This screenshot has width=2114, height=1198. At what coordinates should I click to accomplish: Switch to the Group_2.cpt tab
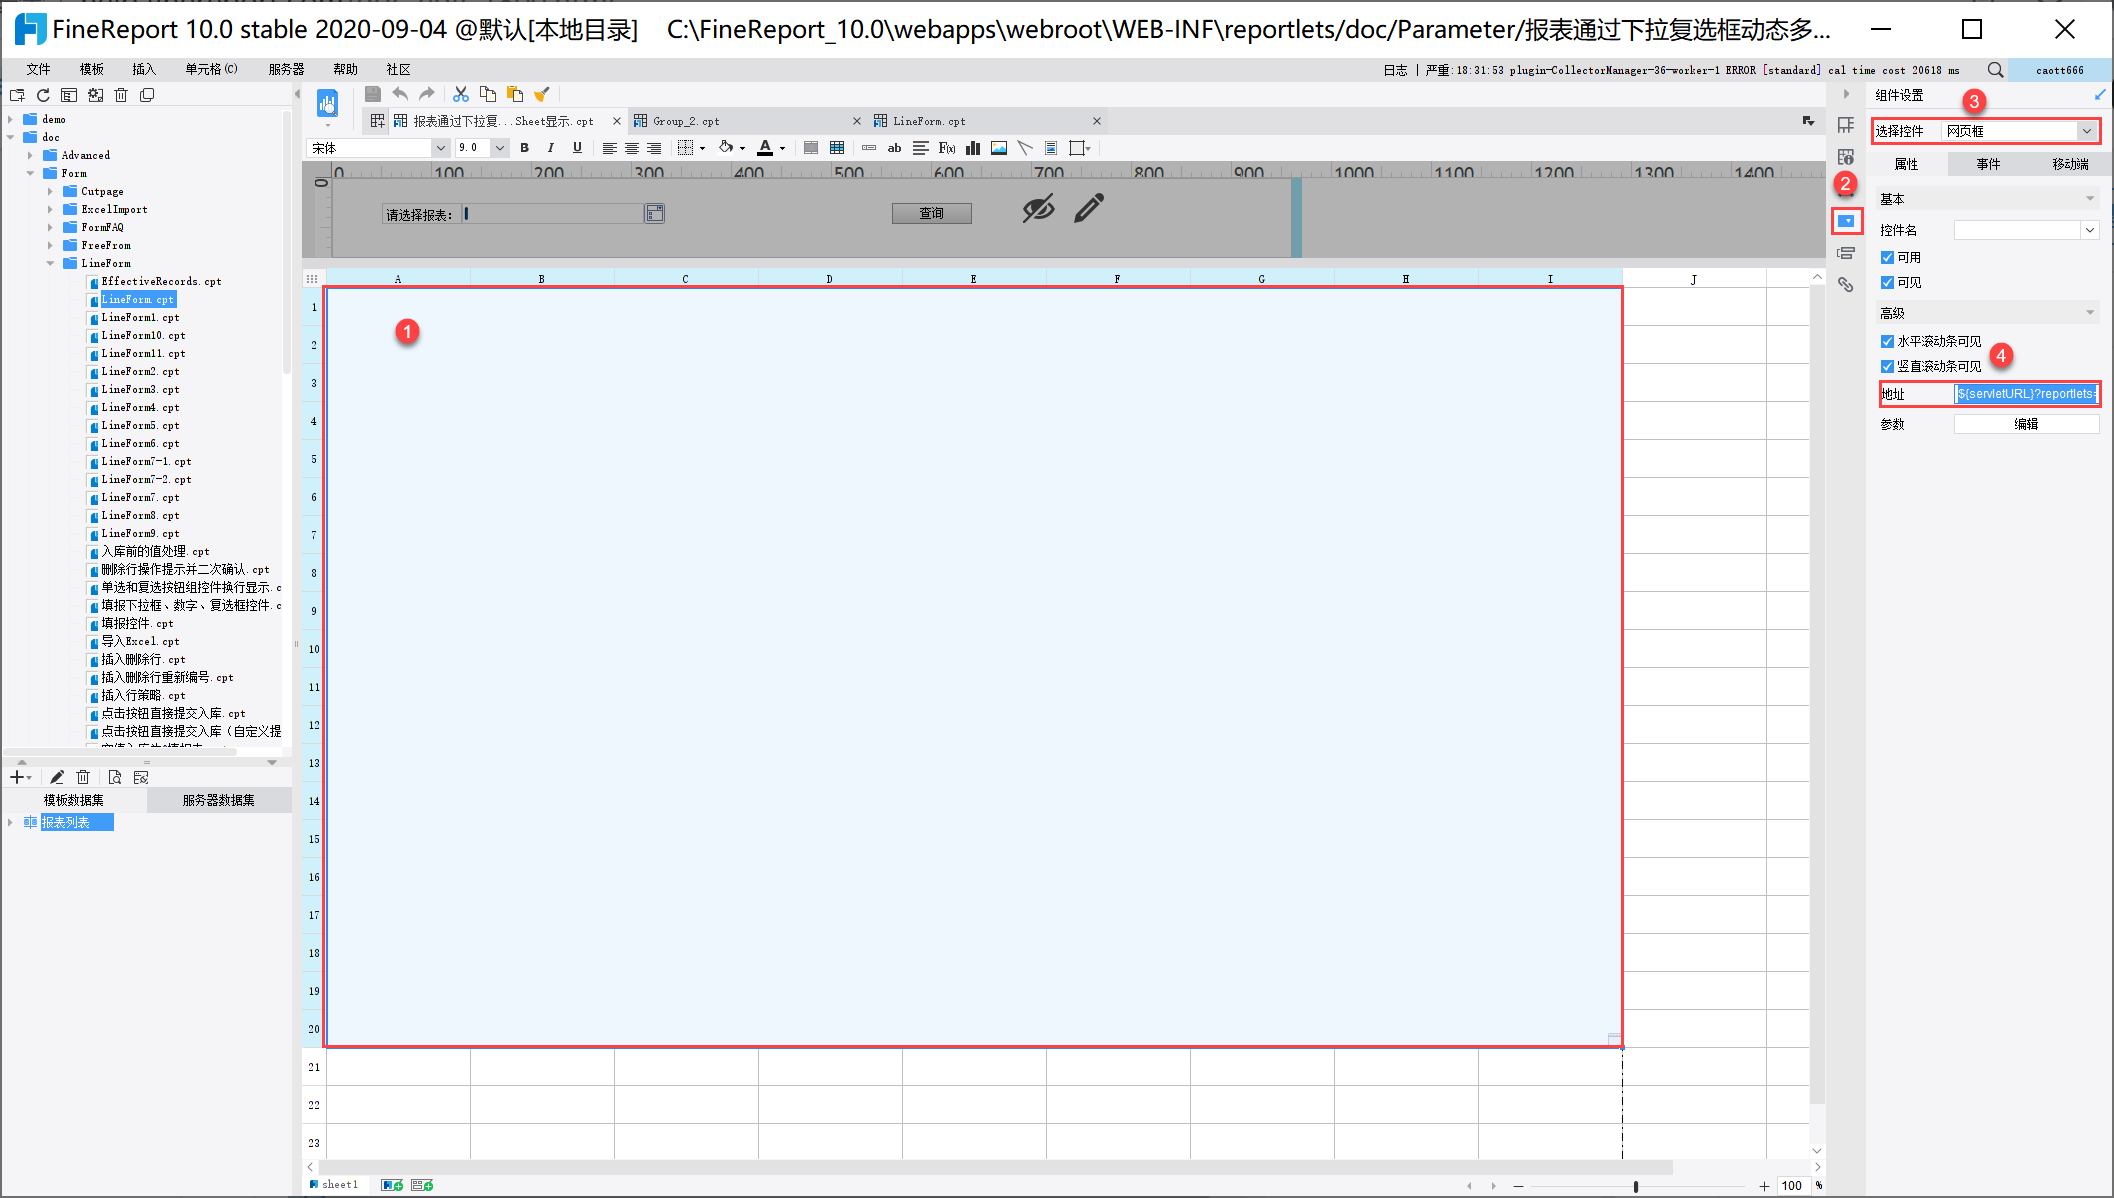pyautogui.click(x=686, y=121)
